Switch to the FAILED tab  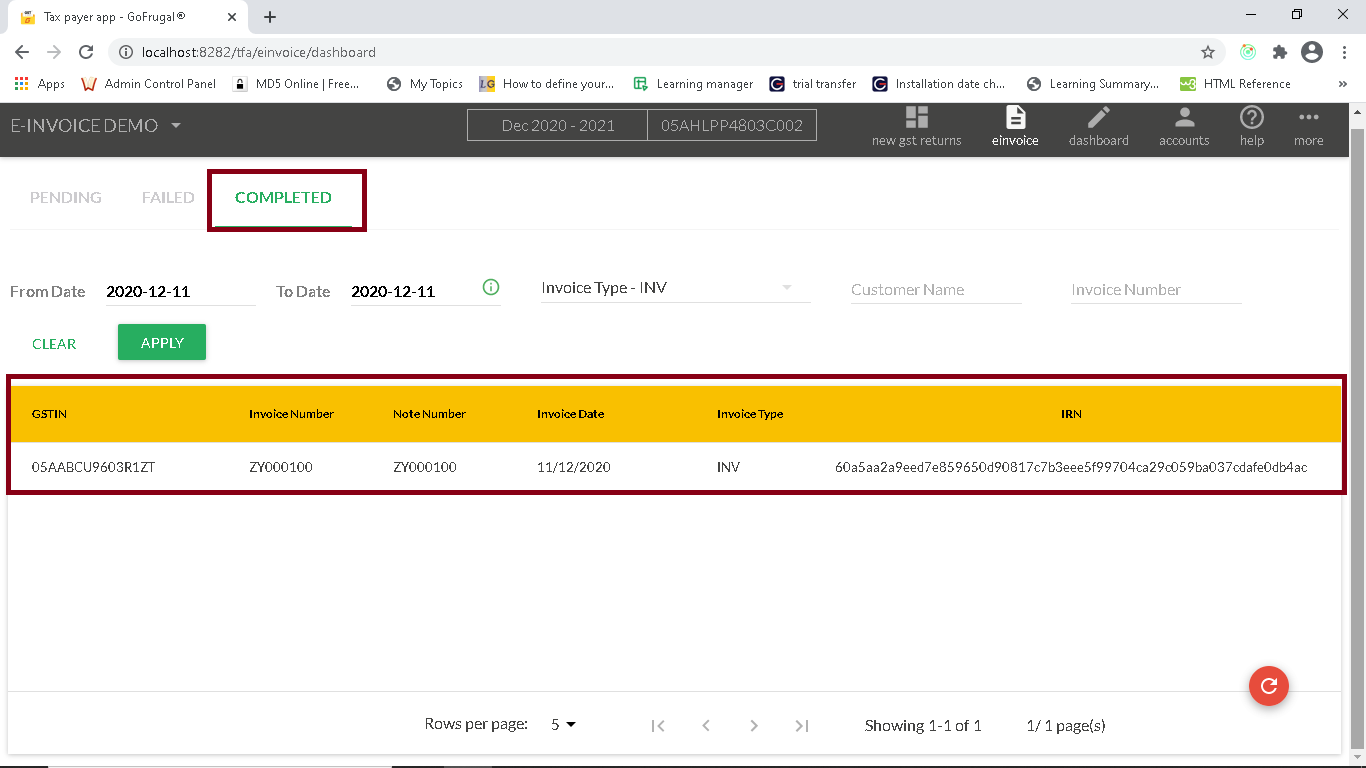coord(168,198)
